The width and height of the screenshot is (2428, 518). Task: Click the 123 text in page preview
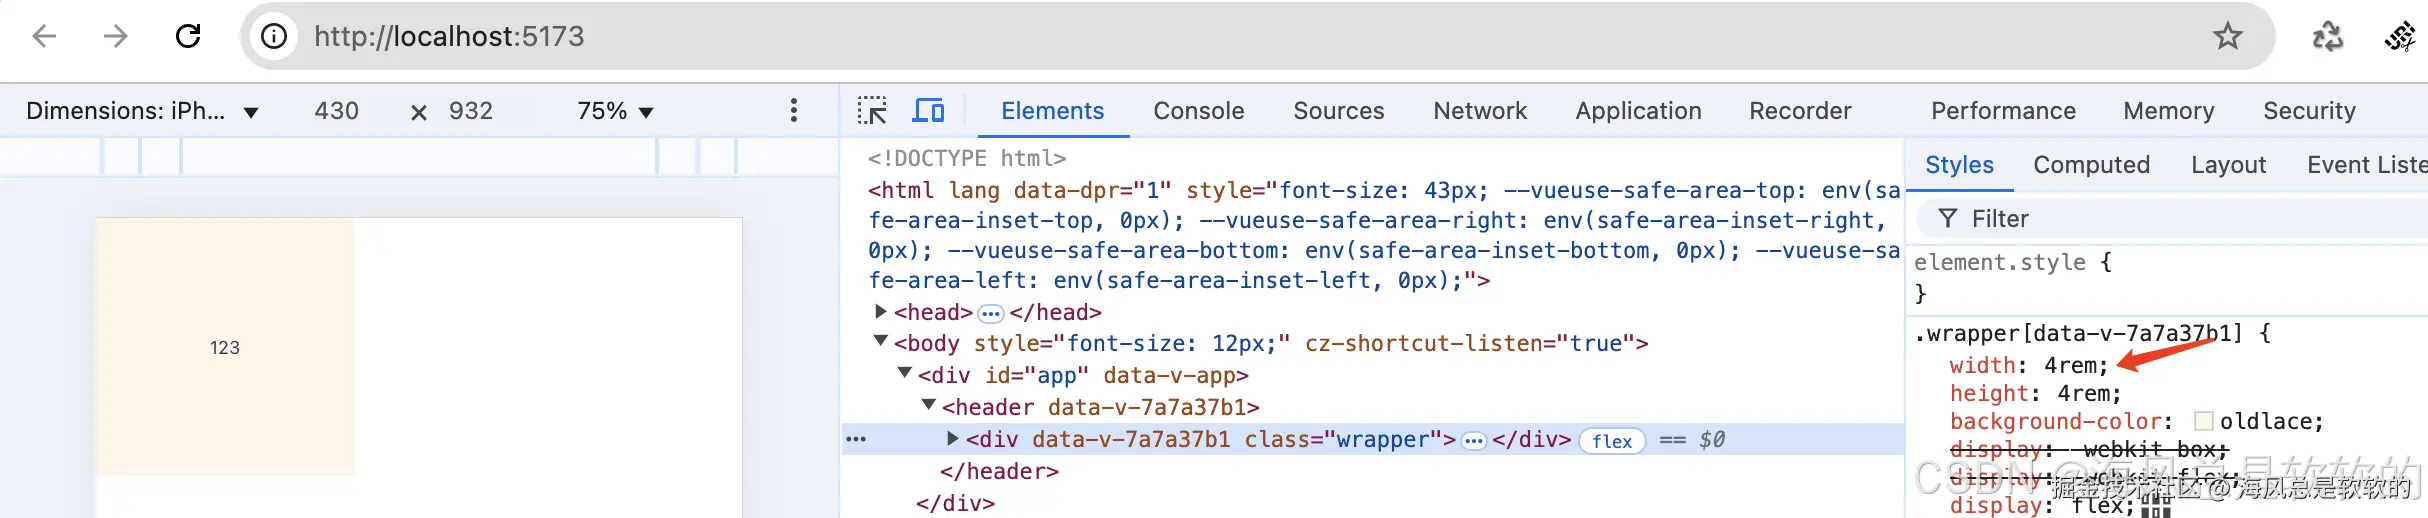coord(225,347)
